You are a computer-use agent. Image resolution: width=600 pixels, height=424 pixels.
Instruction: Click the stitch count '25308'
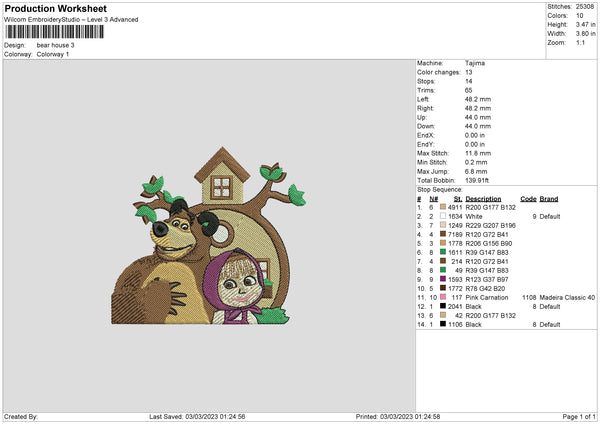[x=585, y=7]
